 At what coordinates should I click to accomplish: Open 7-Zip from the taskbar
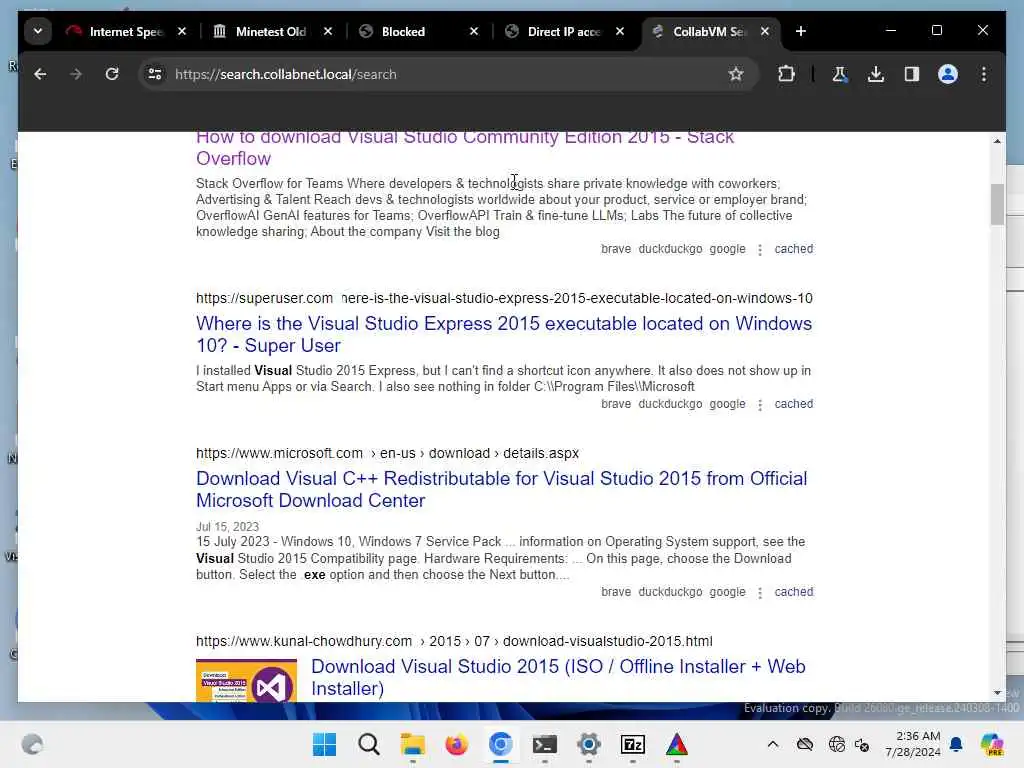[632, 744]
